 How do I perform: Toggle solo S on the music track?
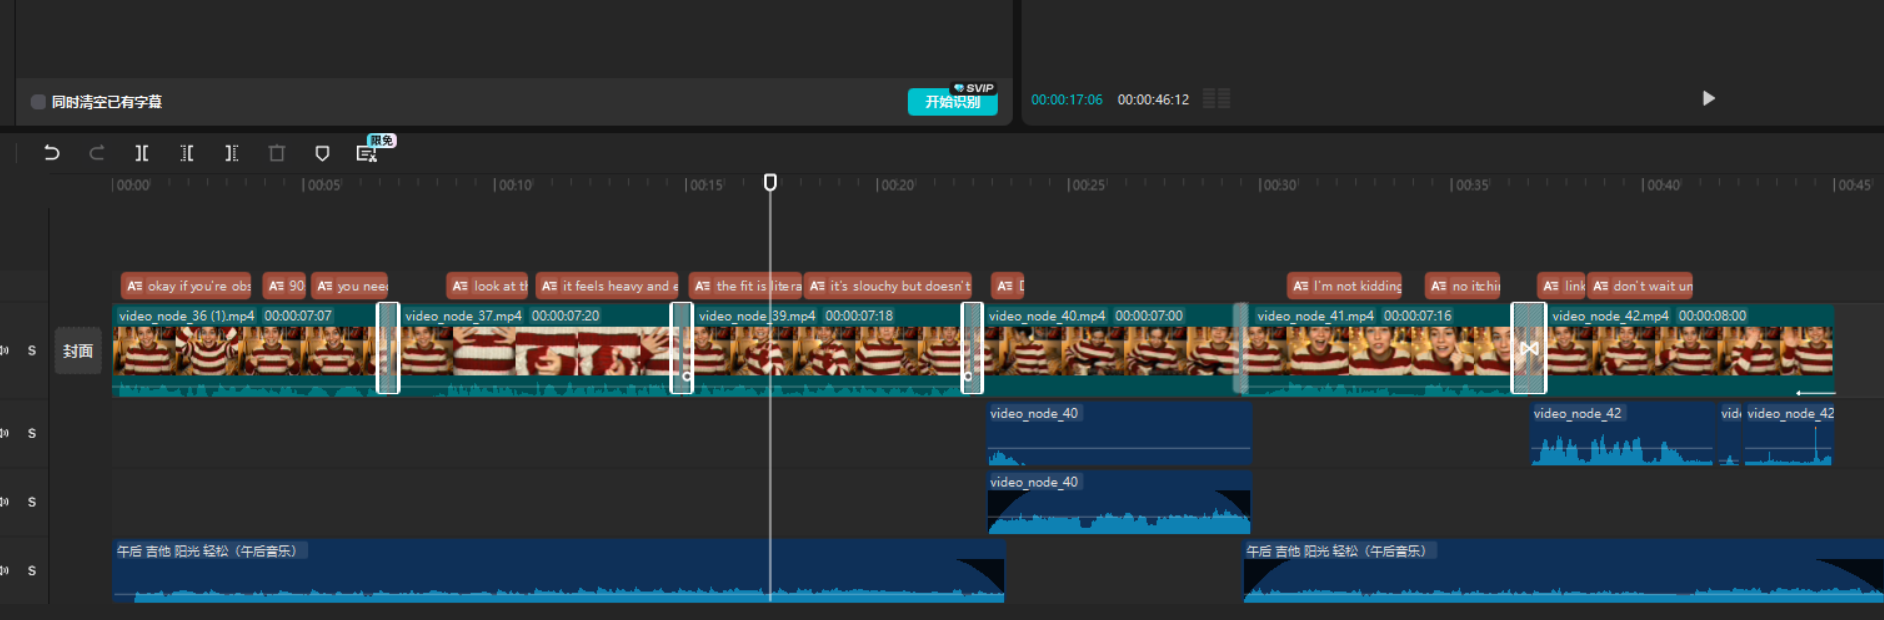click(32, 571)
